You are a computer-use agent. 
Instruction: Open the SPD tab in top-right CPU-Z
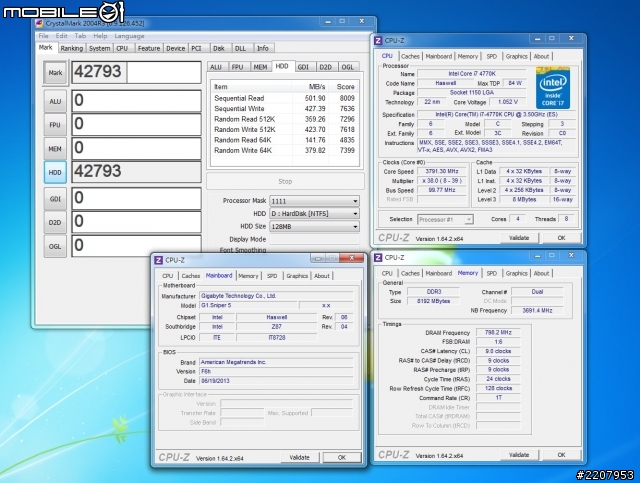coord(491,56)
